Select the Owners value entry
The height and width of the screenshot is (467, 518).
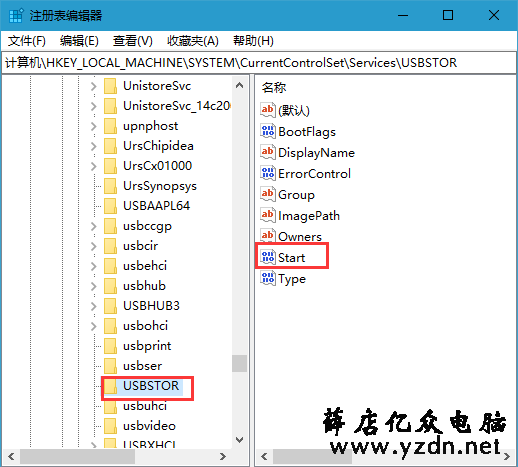300,236
